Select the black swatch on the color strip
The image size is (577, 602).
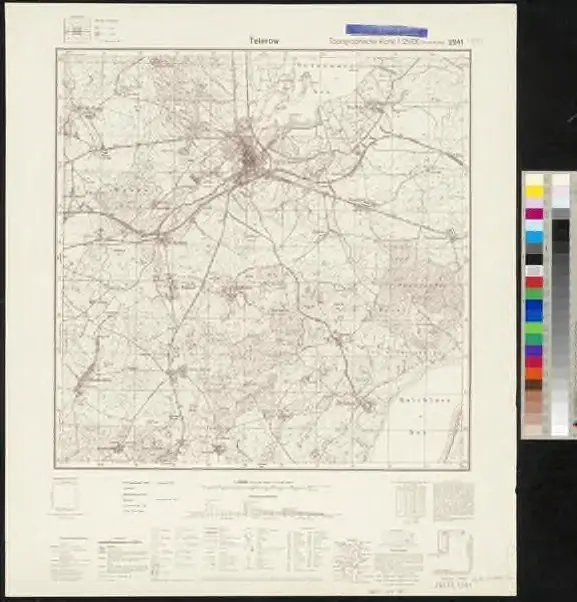534,259
